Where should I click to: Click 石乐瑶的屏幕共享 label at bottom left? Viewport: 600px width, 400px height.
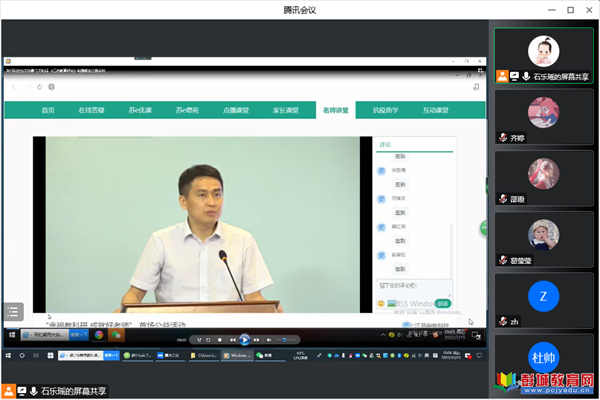pyautogui.click(x=73, y=391)
